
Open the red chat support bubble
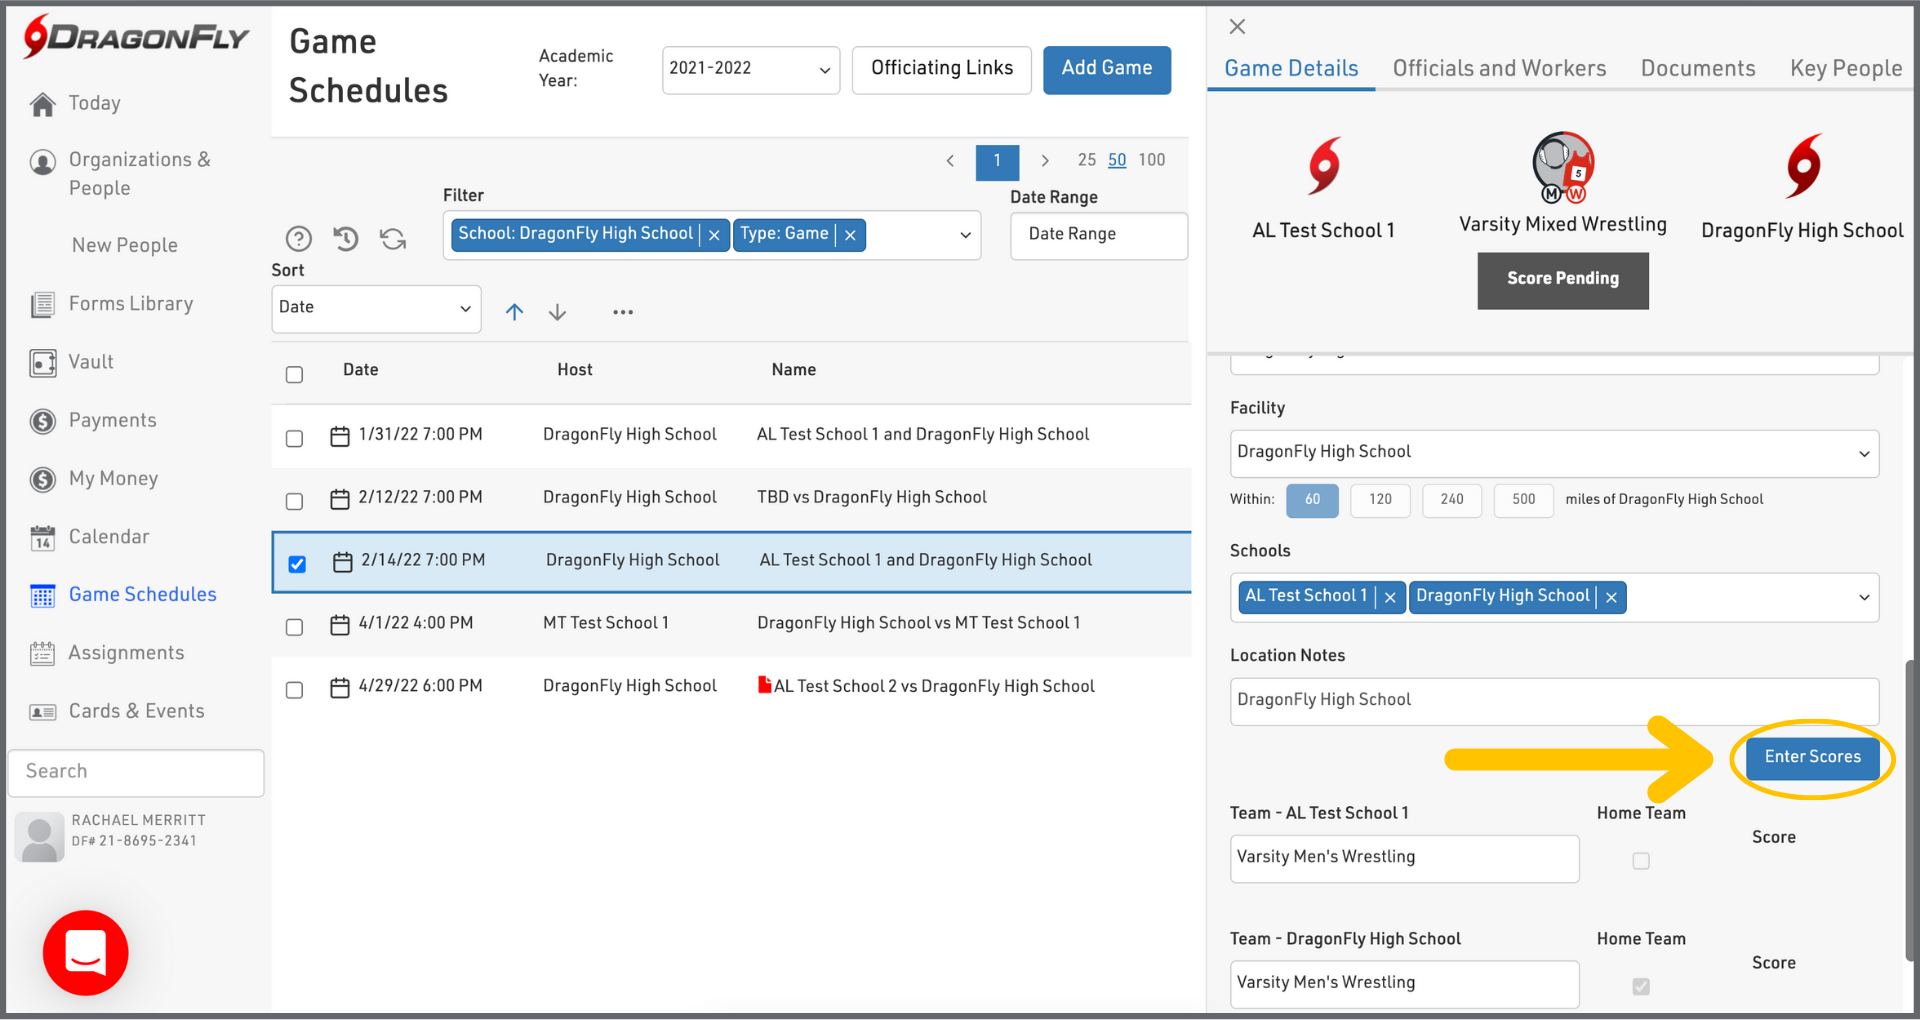tap(86, 952)
